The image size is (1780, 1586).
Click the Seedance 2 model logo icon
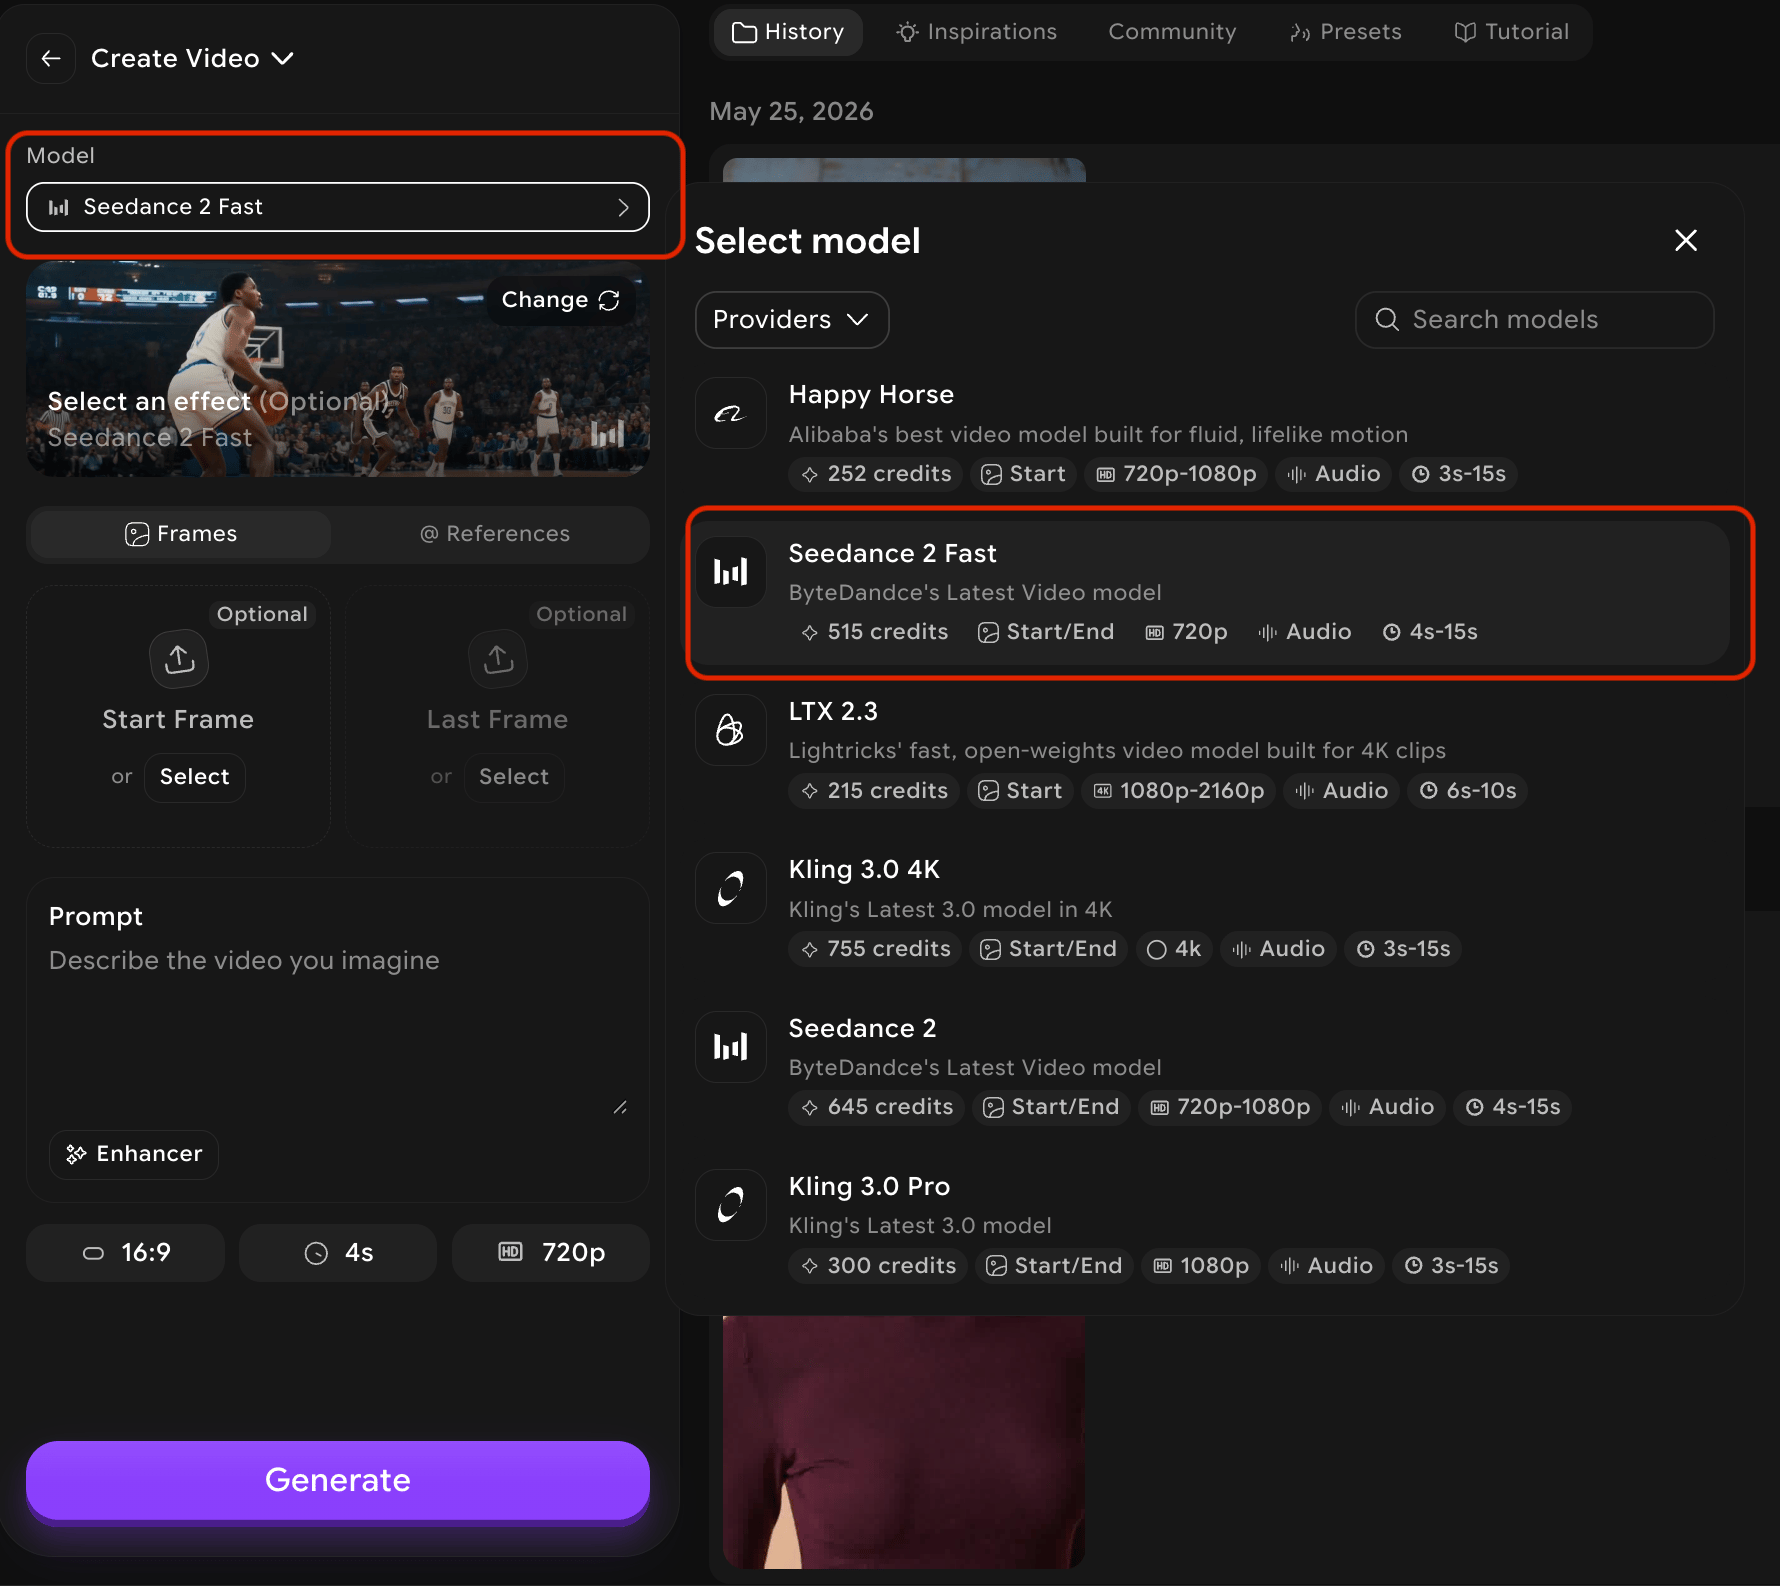click(x=731, y=1047)
